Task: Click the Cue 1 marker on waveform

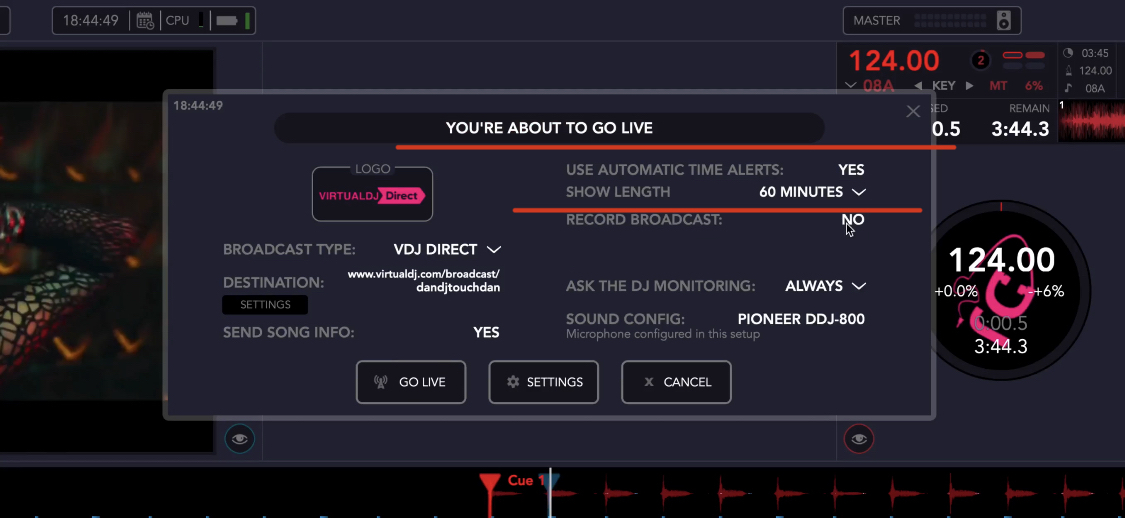Action: click(489, 482)
